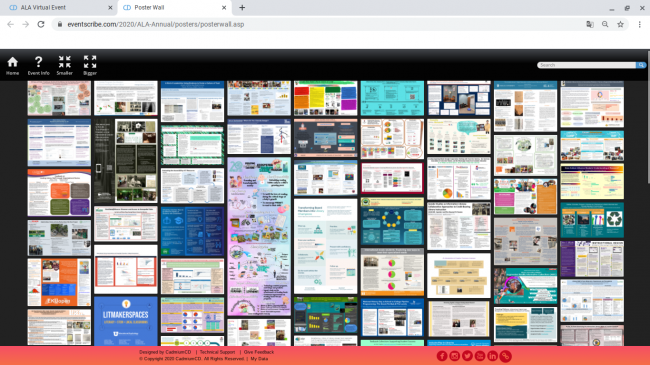The width and height of the screenshot is (650, 365).
Task: Open the chain link icon in footer
Action: click(x=505, y=356)
